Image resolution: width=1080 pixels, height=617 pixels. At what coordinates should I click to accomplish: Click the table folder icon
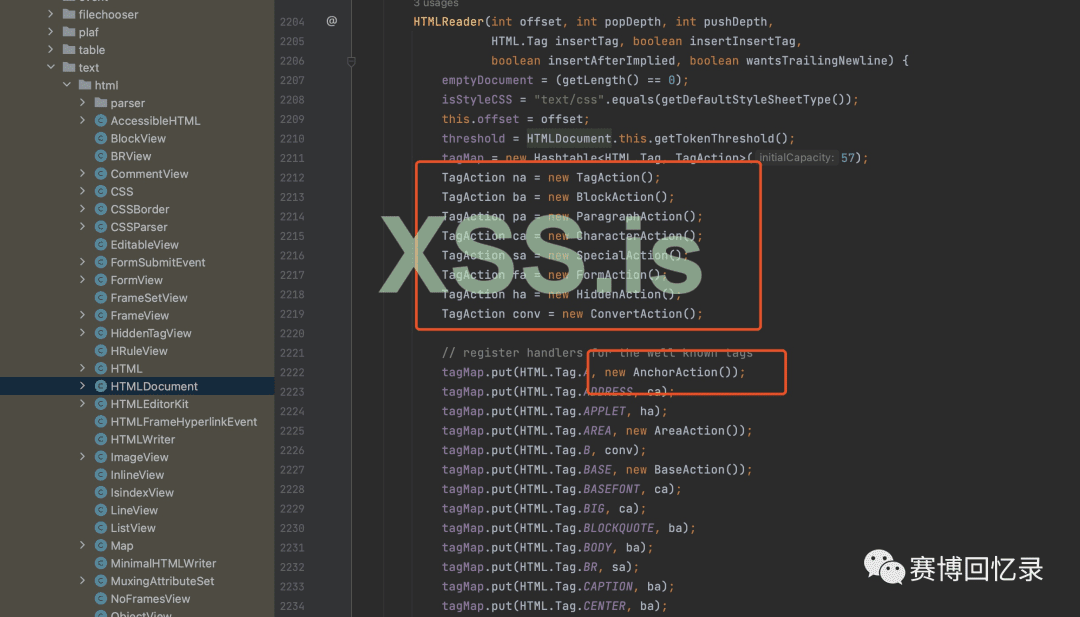click(68, 50)
